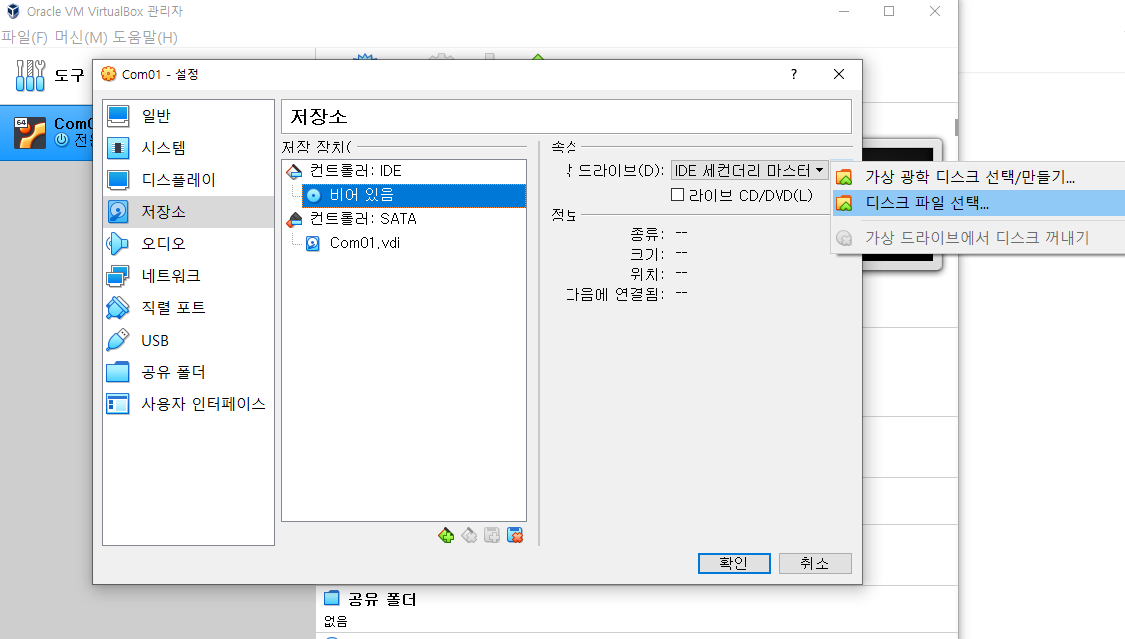
Task: Open the 네트워크 settings category
Action: (188, 275)
